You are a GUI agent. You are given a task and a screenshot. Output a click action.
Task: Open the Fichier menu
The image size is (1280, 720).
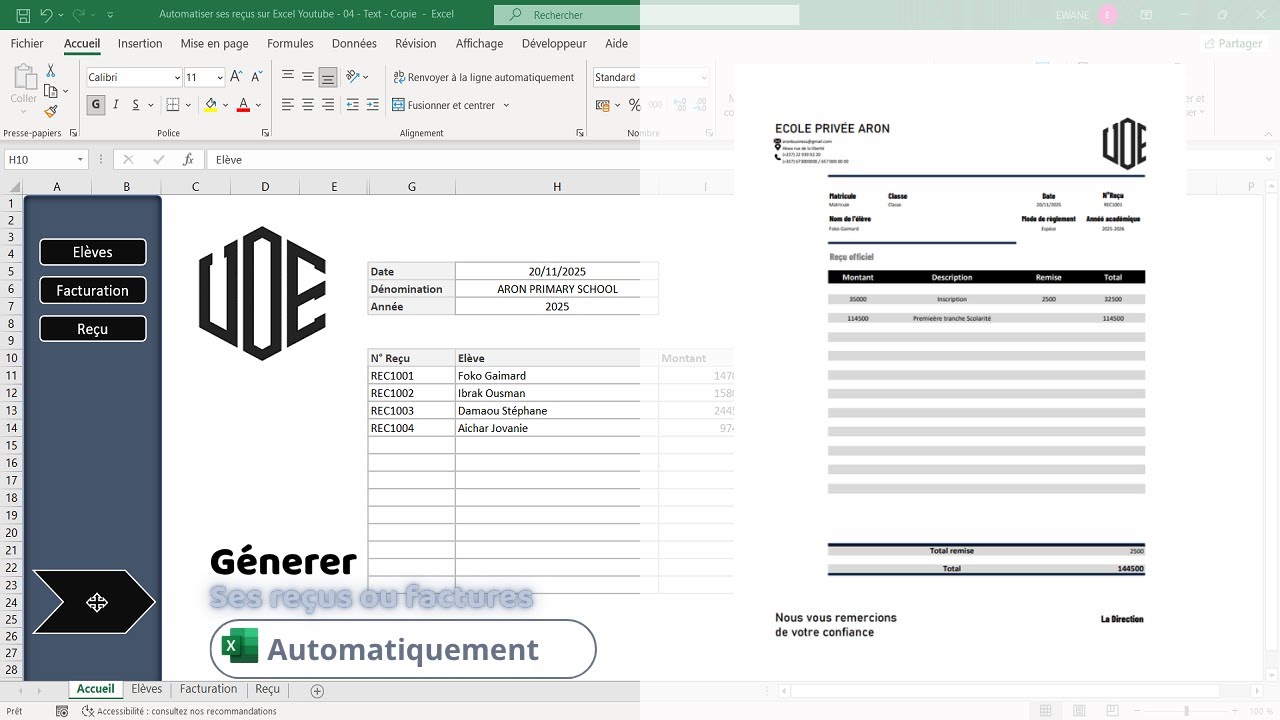[x=27, y=43]
